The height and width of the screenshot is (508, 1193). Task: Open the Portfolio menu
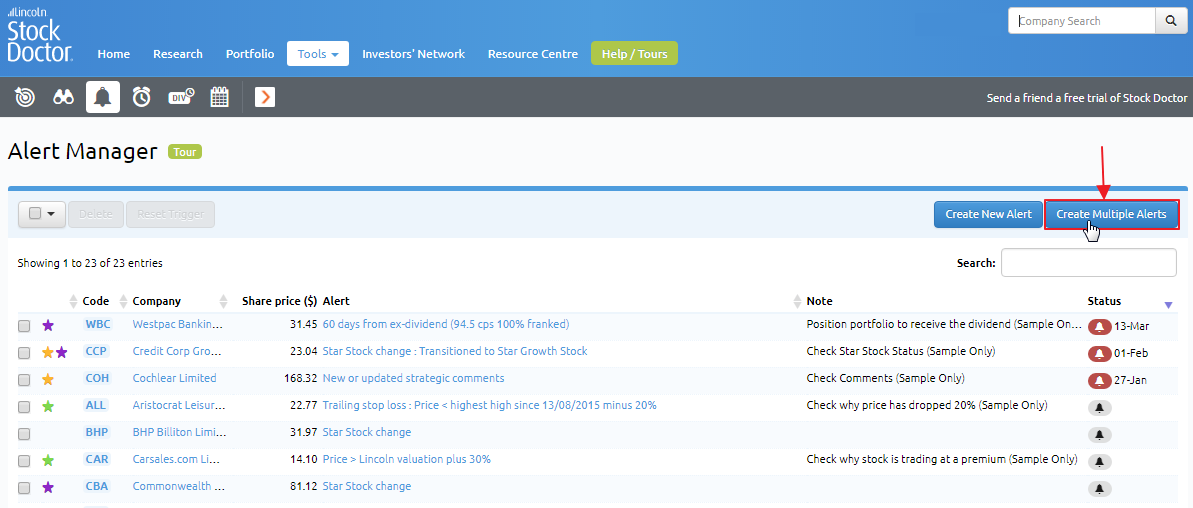tap(250, 54)
